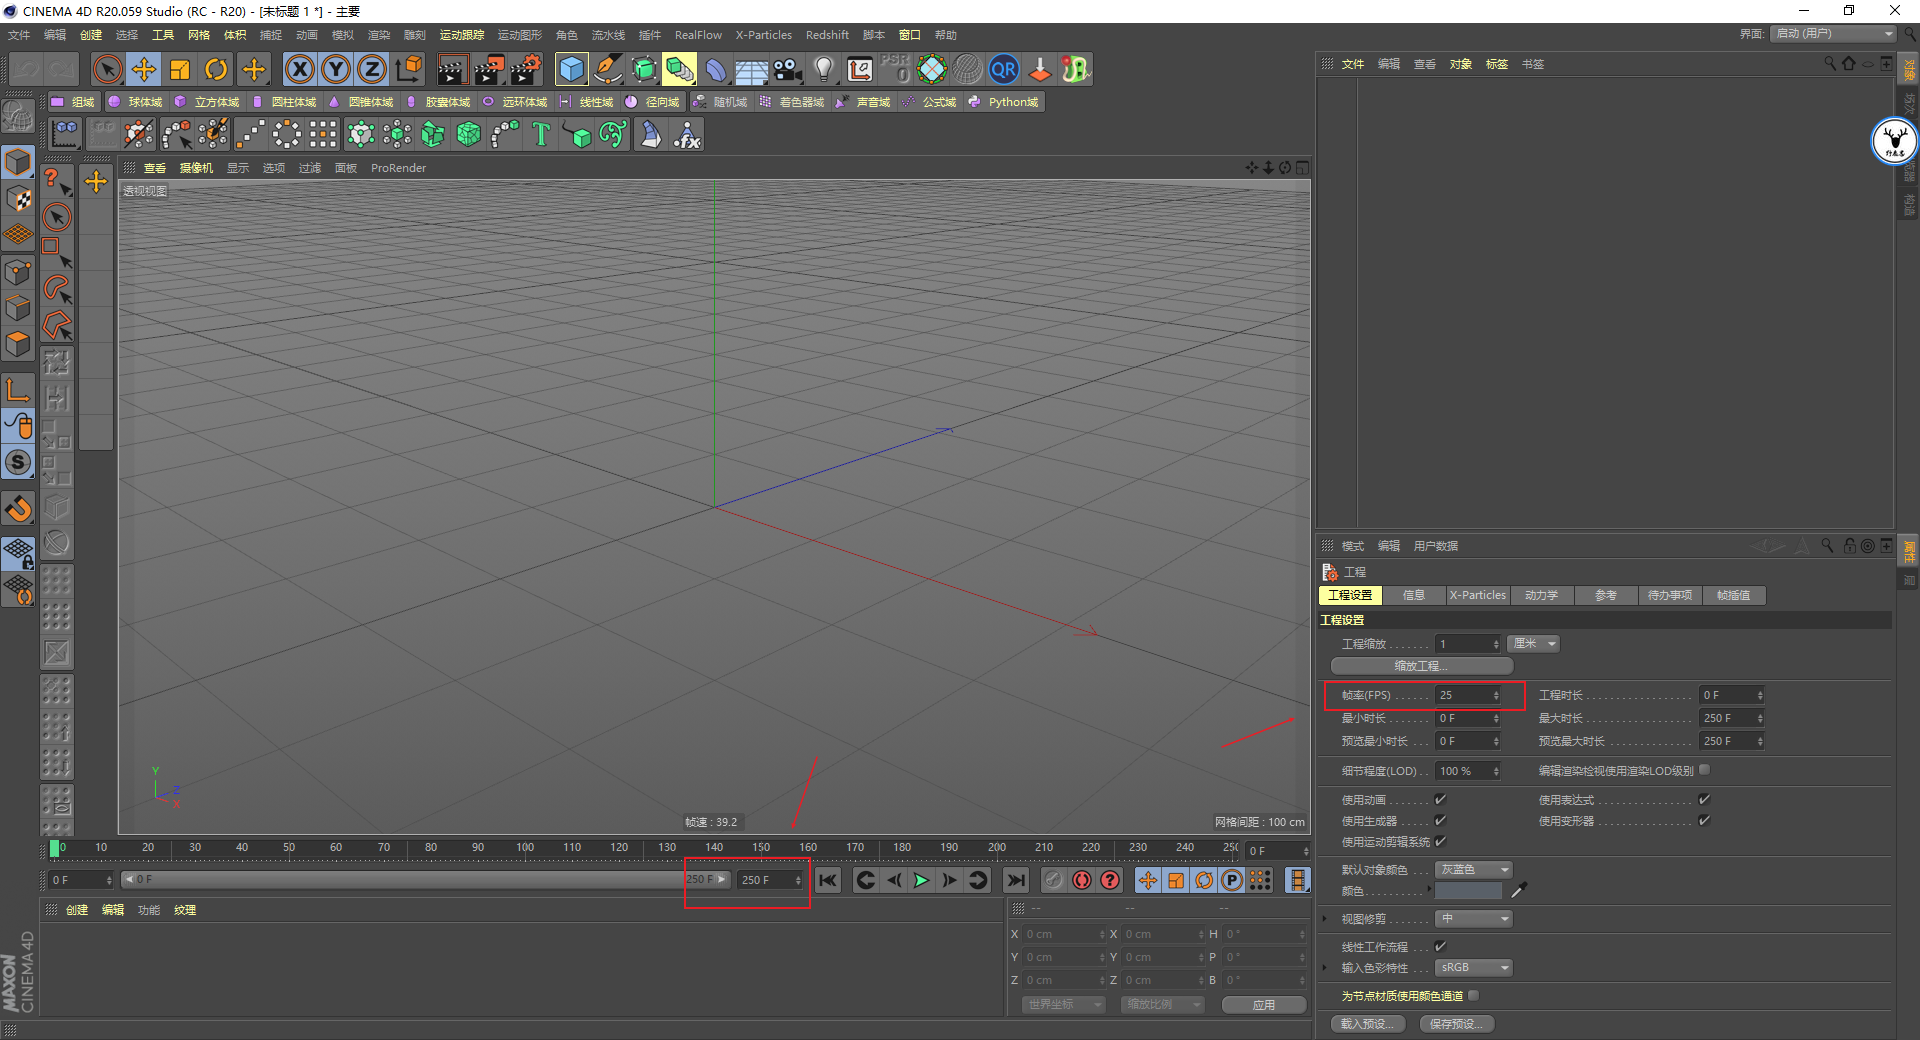Toggle the X-axis lock icon
This screenshot has height=1040, width=1920.
[299, 69]
